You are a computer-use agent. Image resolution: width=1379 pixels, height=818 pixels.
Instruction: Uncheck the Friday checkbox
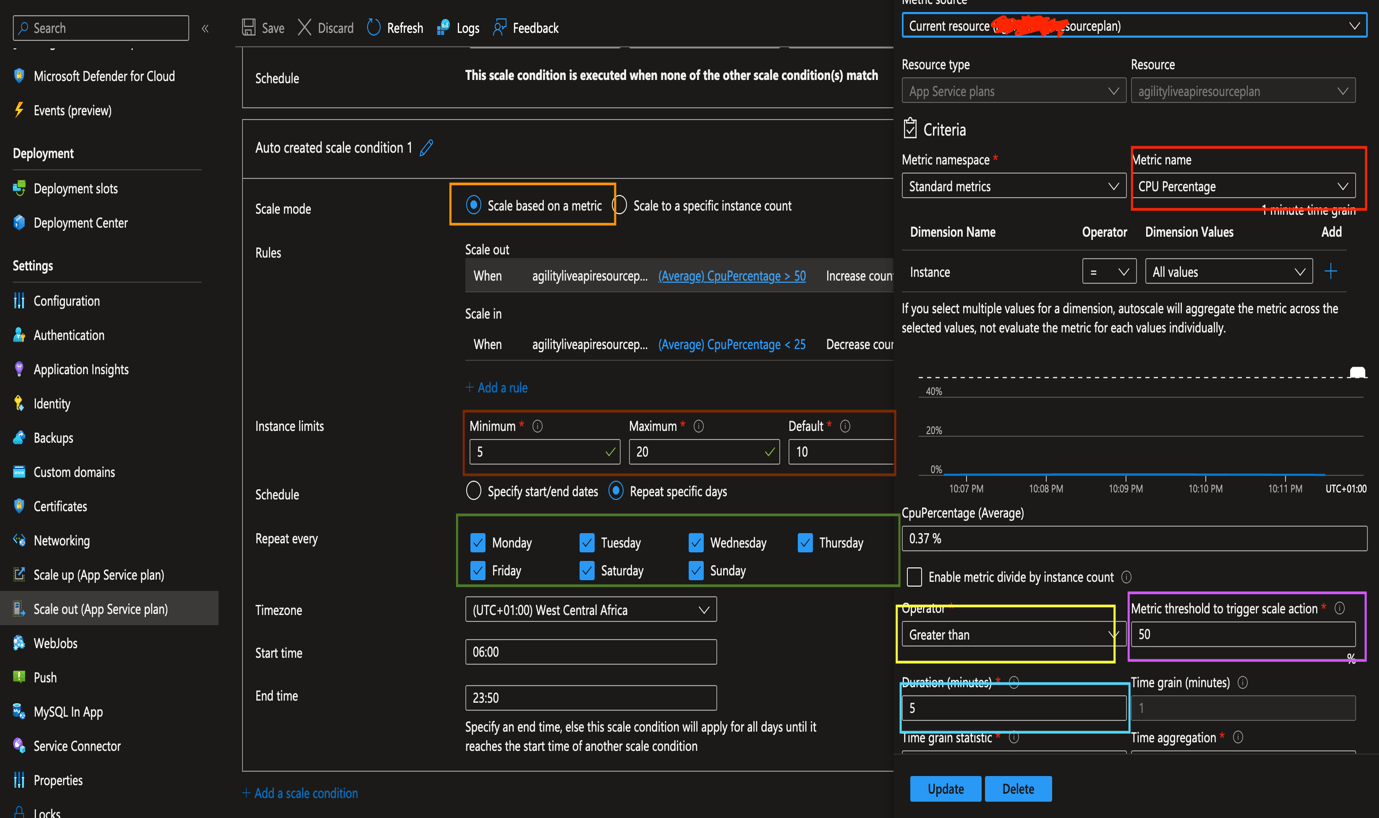(478, 570)
